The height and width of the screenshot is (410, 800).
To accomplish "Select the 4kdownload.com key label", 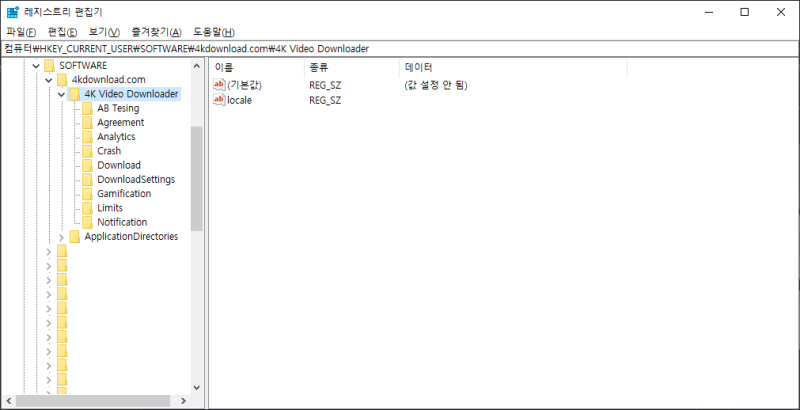I will pos(109,80).
